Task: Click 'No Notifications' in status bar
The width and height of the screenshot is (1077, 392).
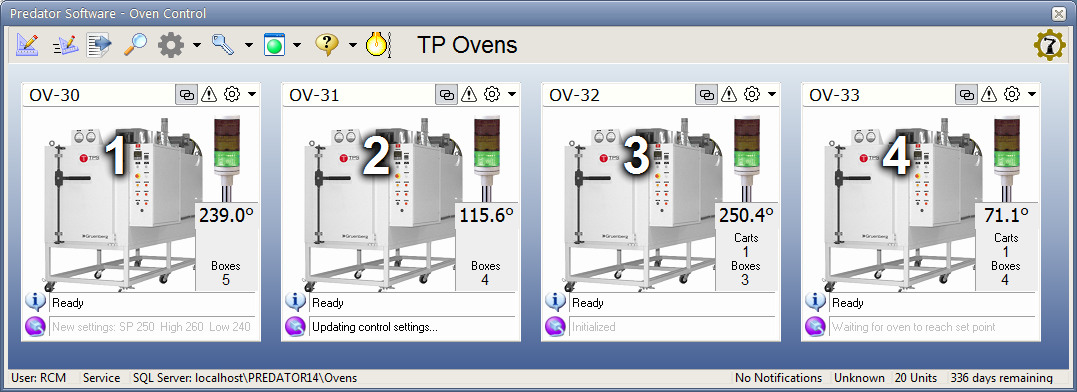Action: 778,378
